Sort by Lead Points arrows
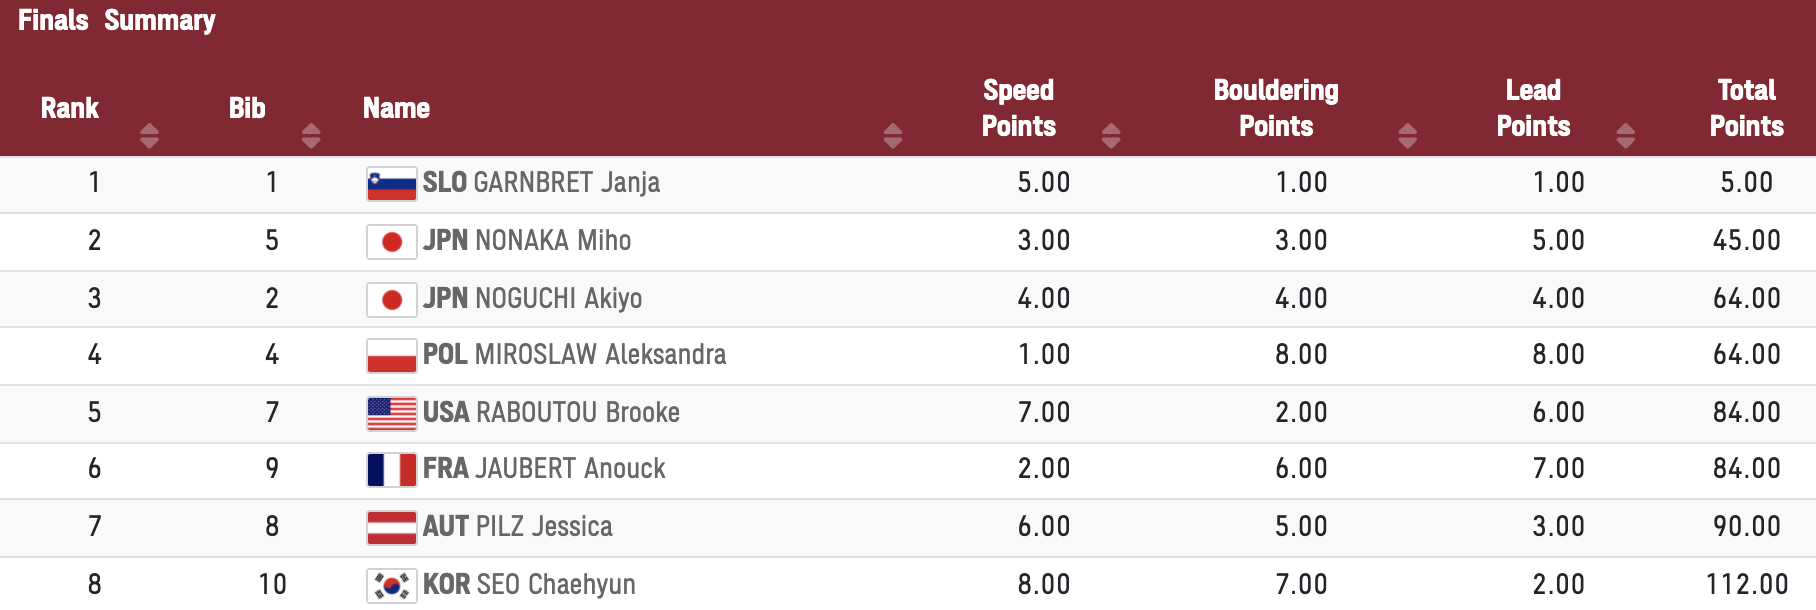The height and width of the screenshot is (610, 1816). (1626, 136)
